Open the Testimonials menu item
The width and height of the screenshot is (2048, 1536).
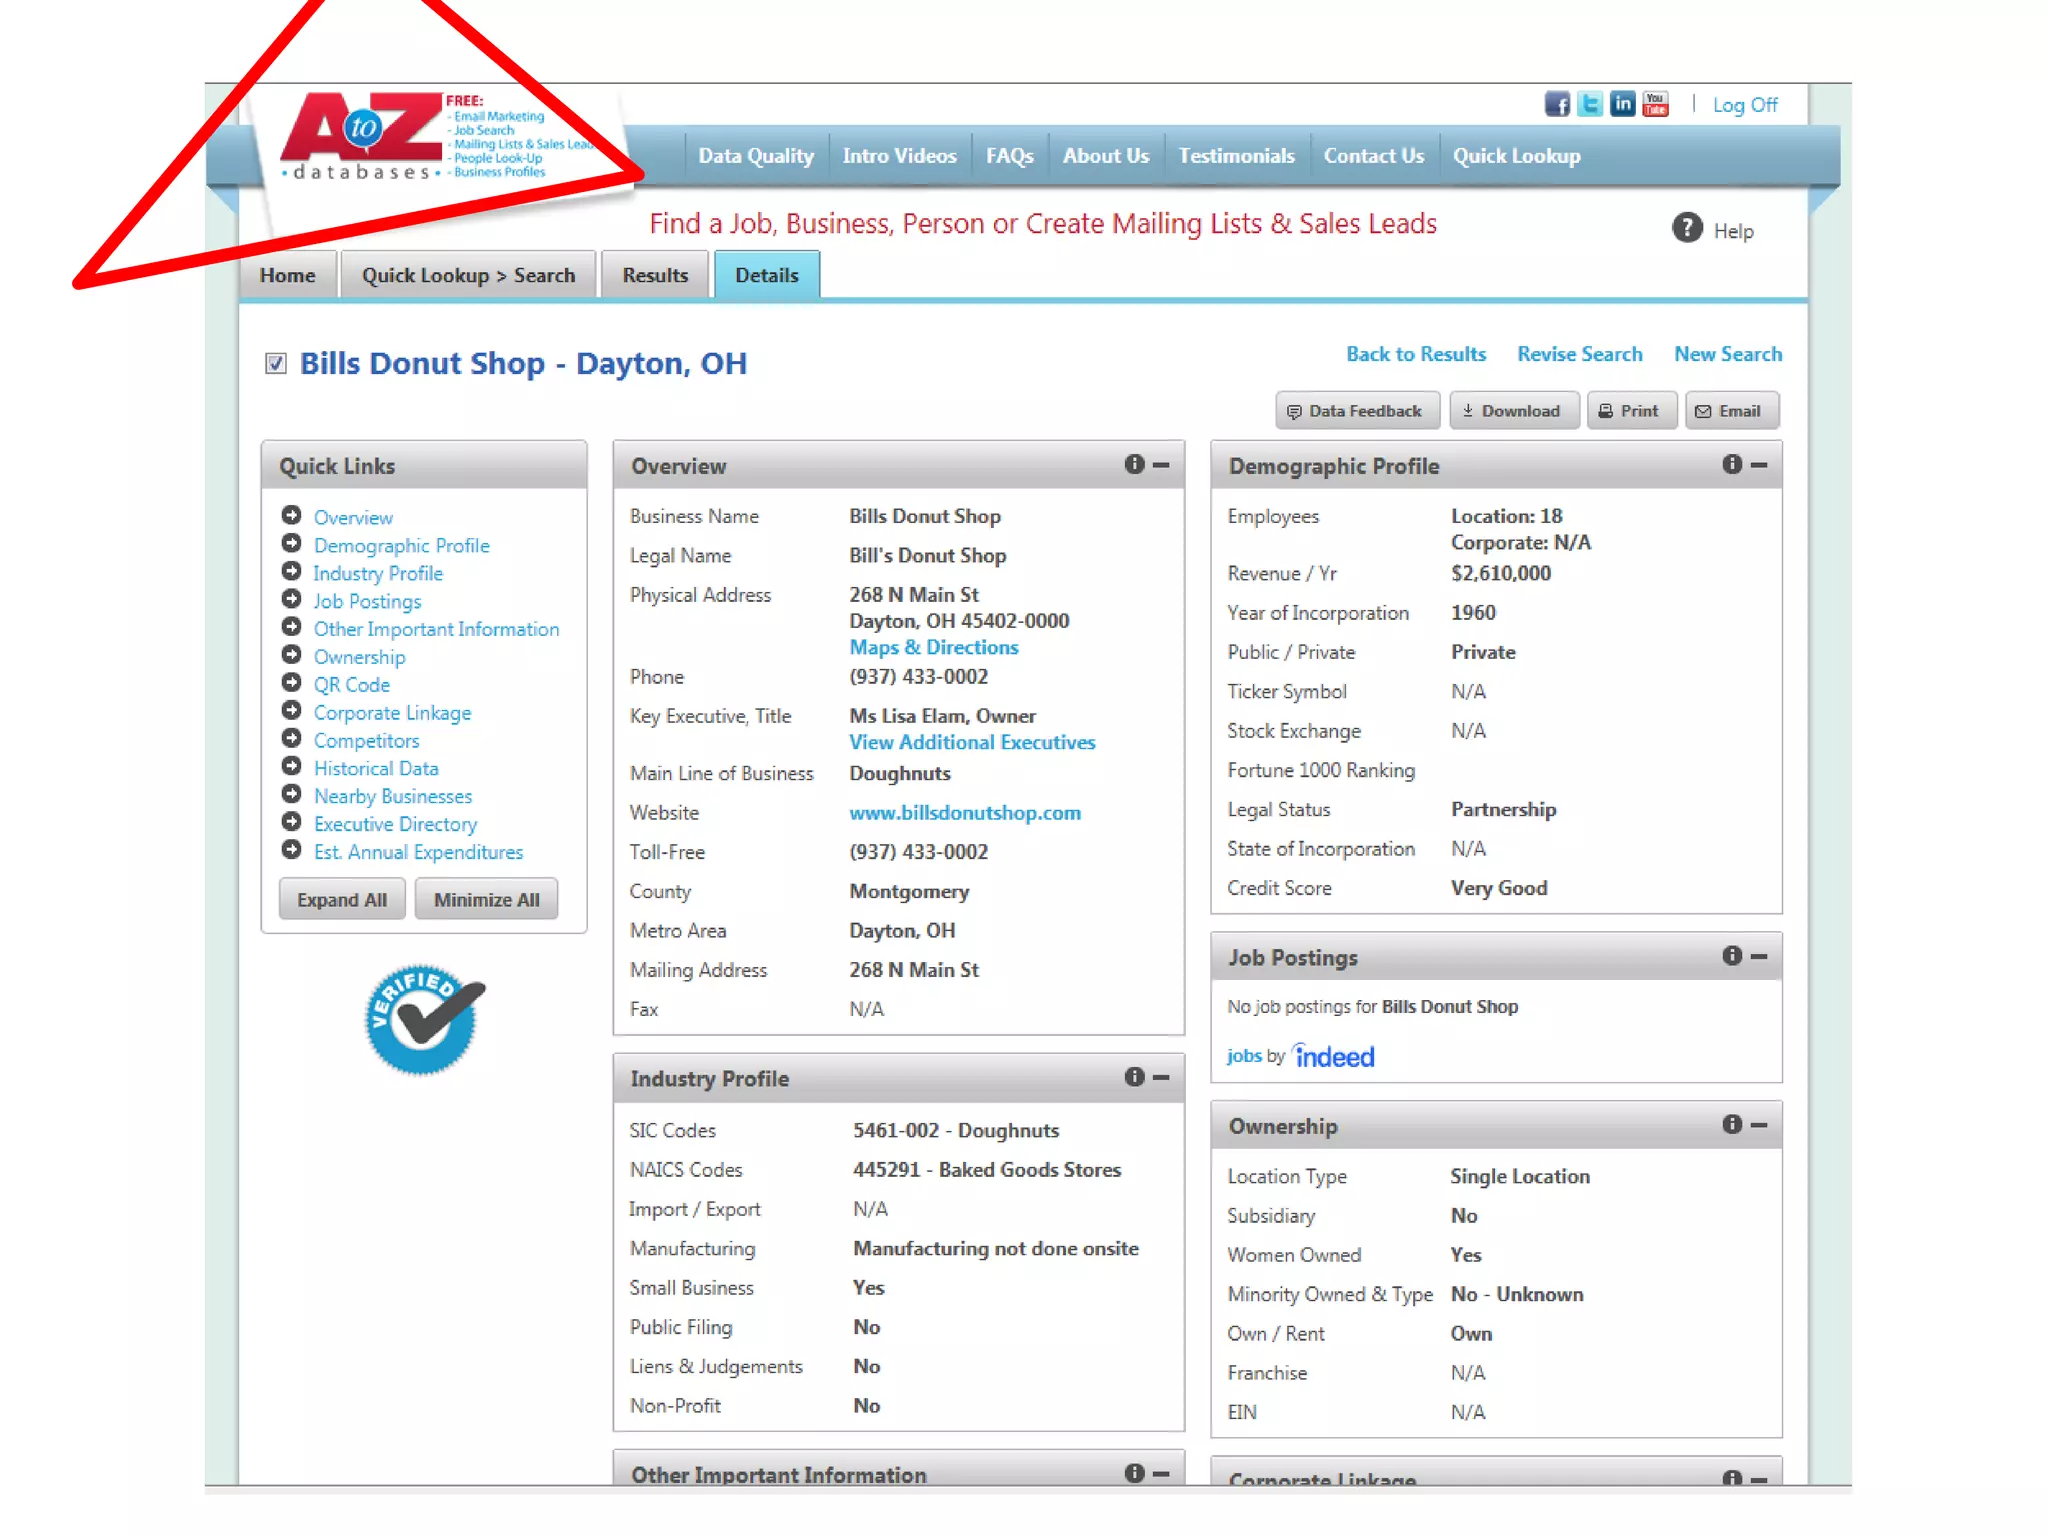point(1236,156)
